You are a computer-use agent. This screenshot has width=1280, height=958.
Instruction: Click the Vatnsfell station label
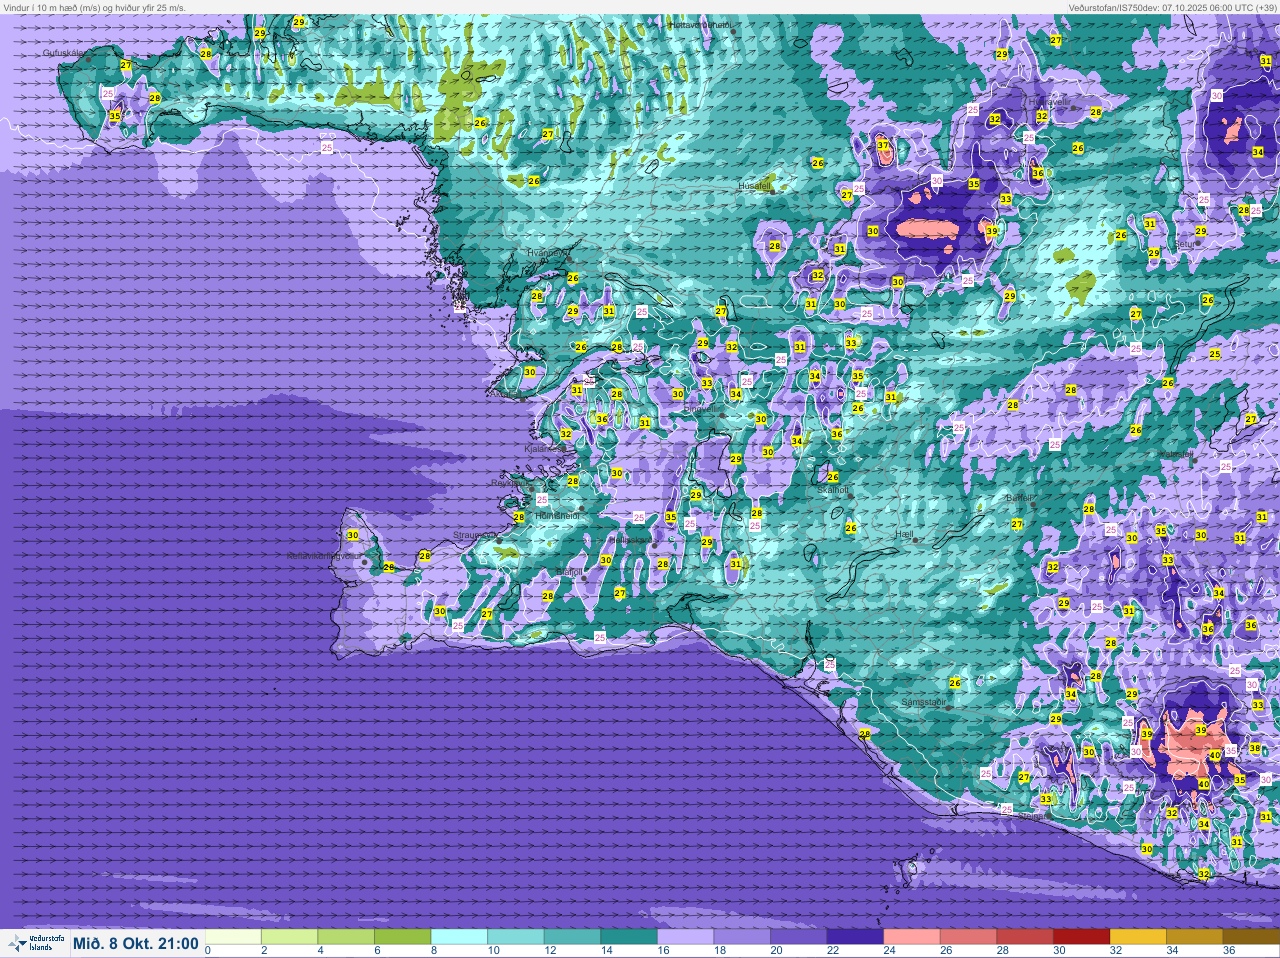pyautogui.click(x=1176, y=454)
